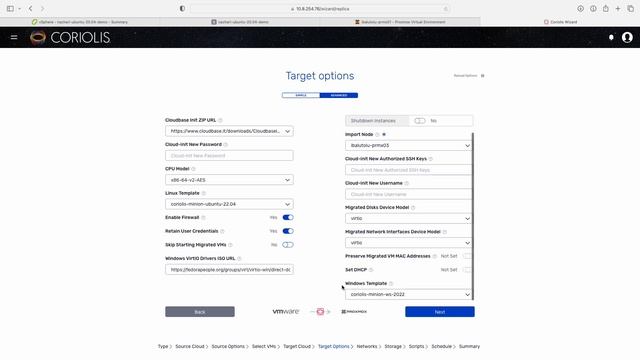Go back with the browser back arrow
This screenshot has width=640, height=360.
click(x=30, y=9)
